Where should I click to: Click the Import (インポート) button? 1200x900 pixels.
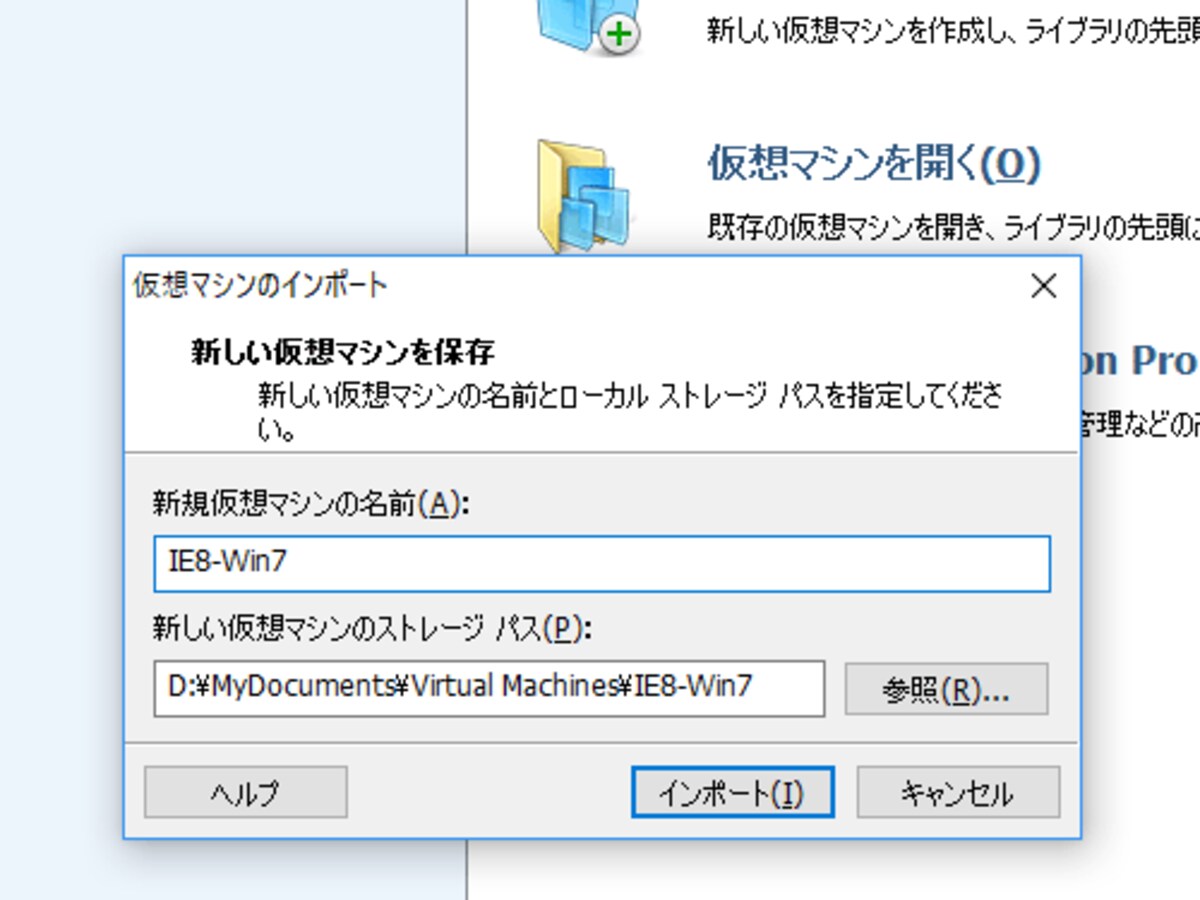732,793
